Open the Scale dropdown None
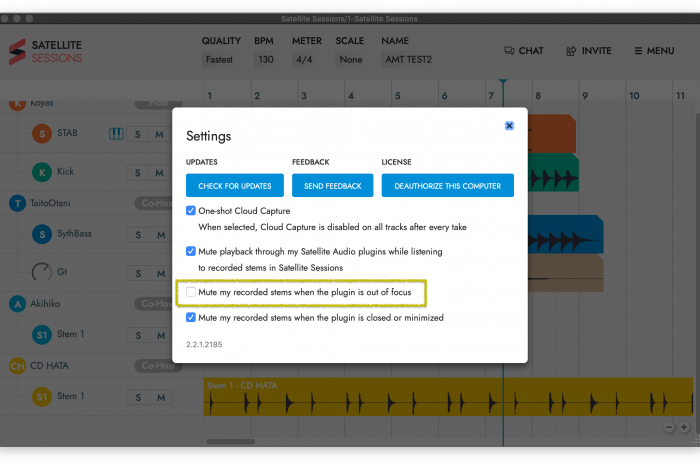The height and width of the screenshot is (465, 700). coord(350,59)
